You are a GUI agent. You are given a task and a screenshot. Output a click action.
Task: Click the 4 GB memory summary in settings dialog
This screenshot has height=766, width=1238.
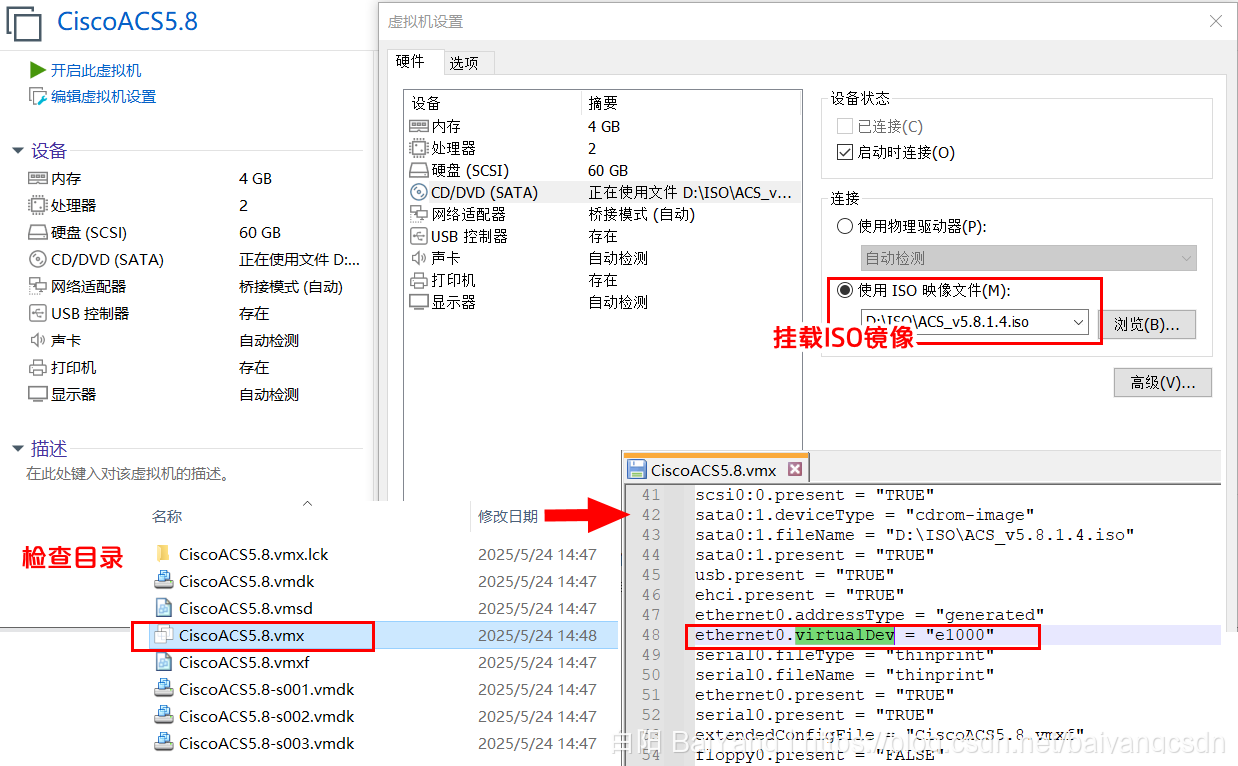pos(604,126)
